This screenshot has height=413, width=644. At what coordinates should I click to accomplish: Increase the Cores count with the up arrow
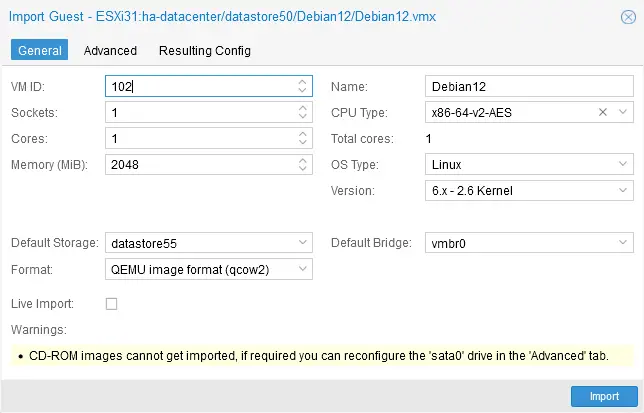pos(302,134)
